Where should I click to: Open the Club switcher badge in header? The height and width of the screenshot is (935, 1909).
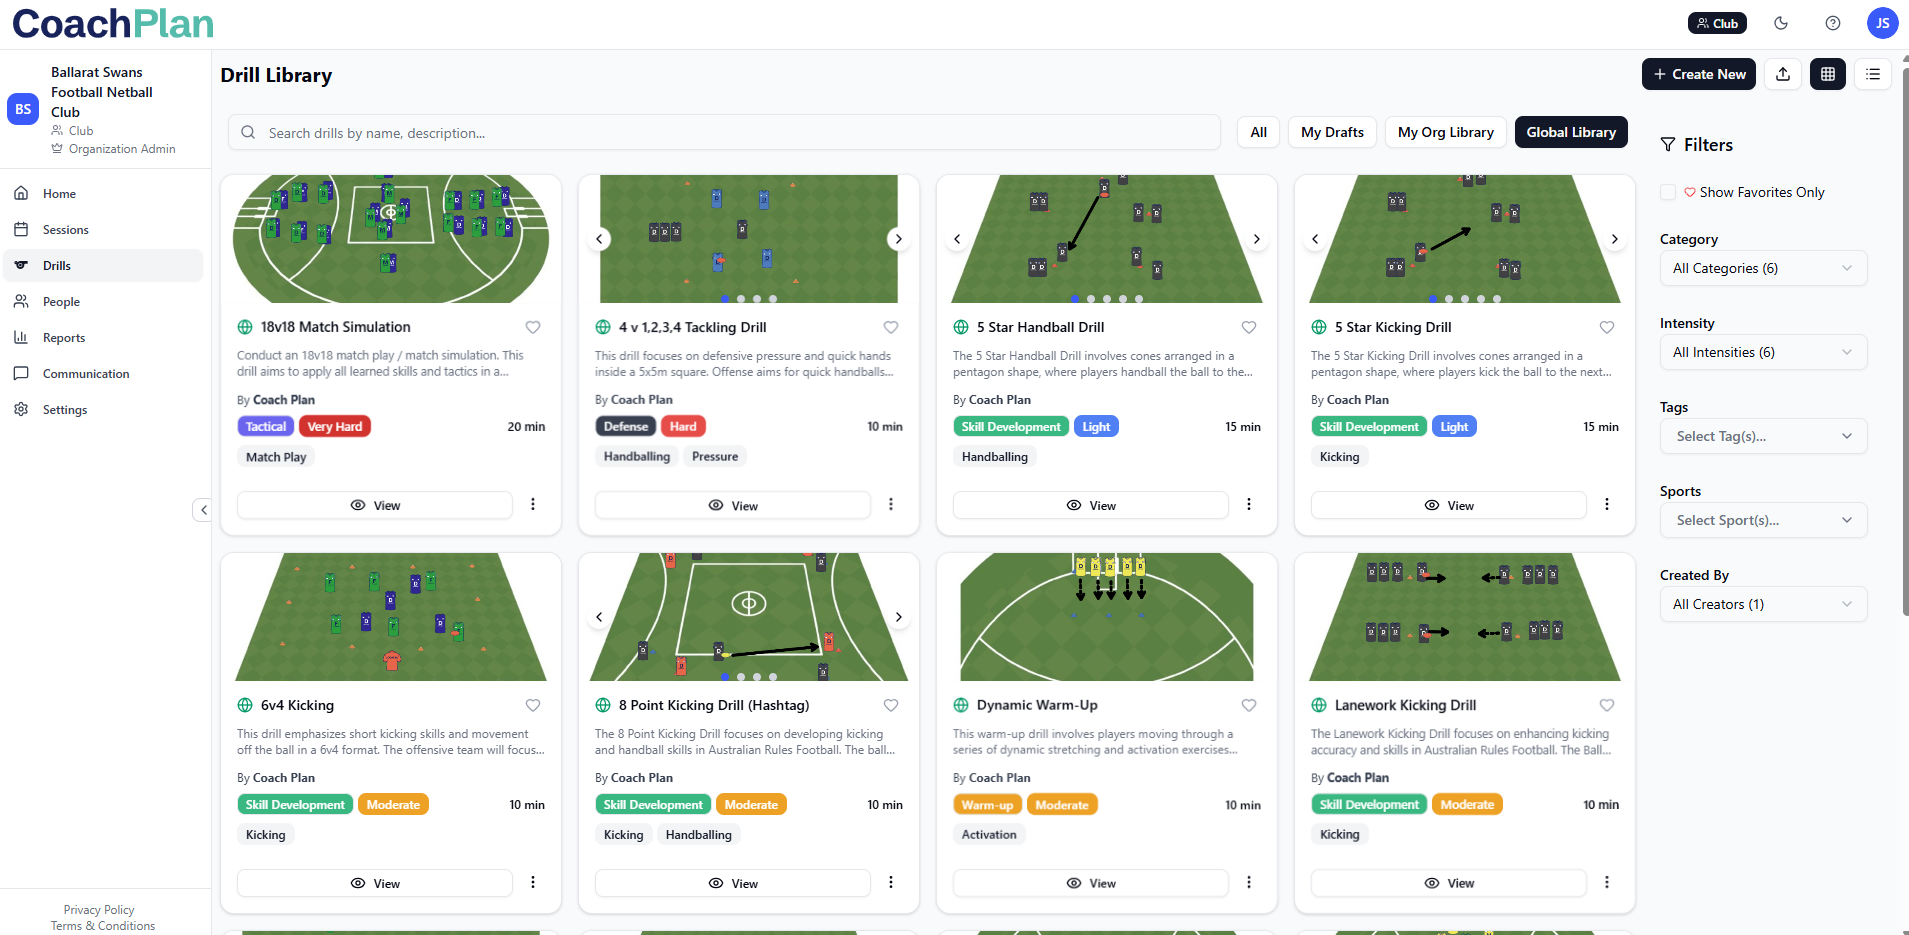pyautogui.click(x=1717, y=23)
